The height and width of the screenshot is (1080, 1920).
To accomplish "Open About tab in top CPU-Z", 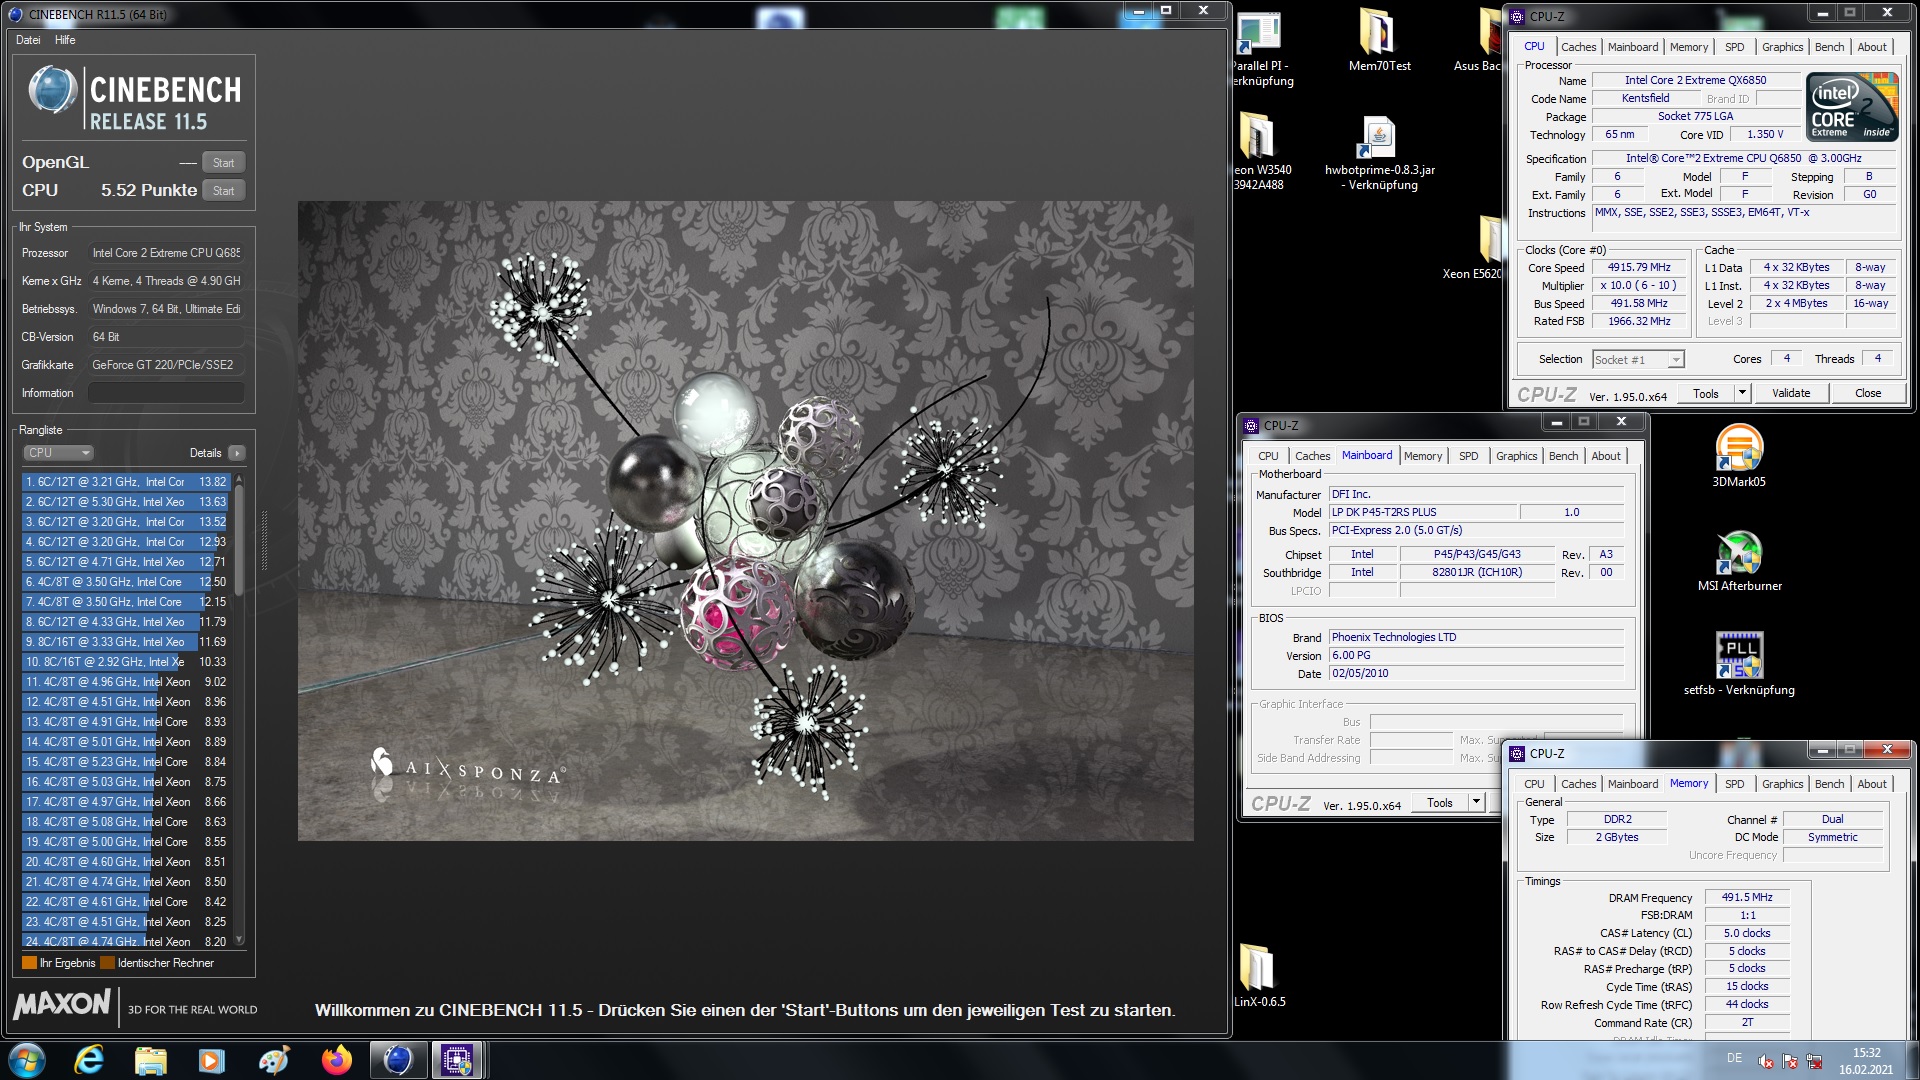I will [x=1872, y=47].
